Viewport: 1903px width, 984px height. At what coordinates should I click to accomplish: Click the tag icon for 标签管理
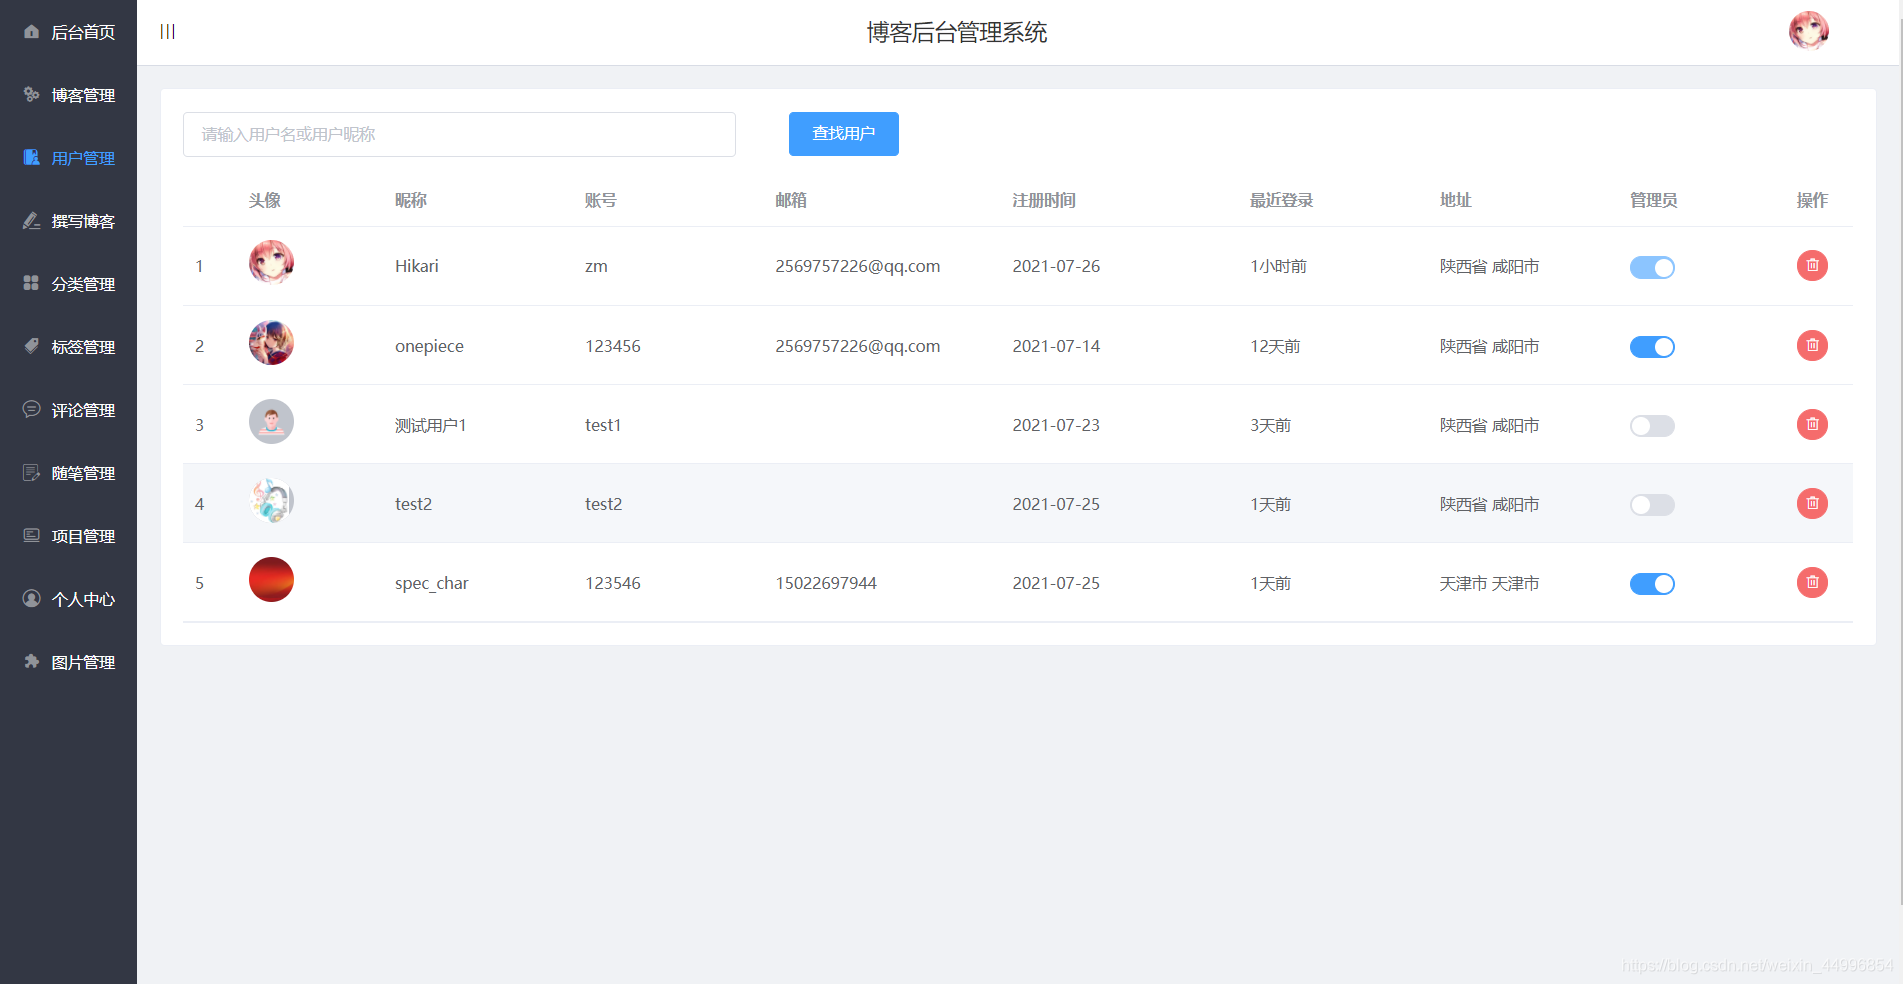coord(31,347)
